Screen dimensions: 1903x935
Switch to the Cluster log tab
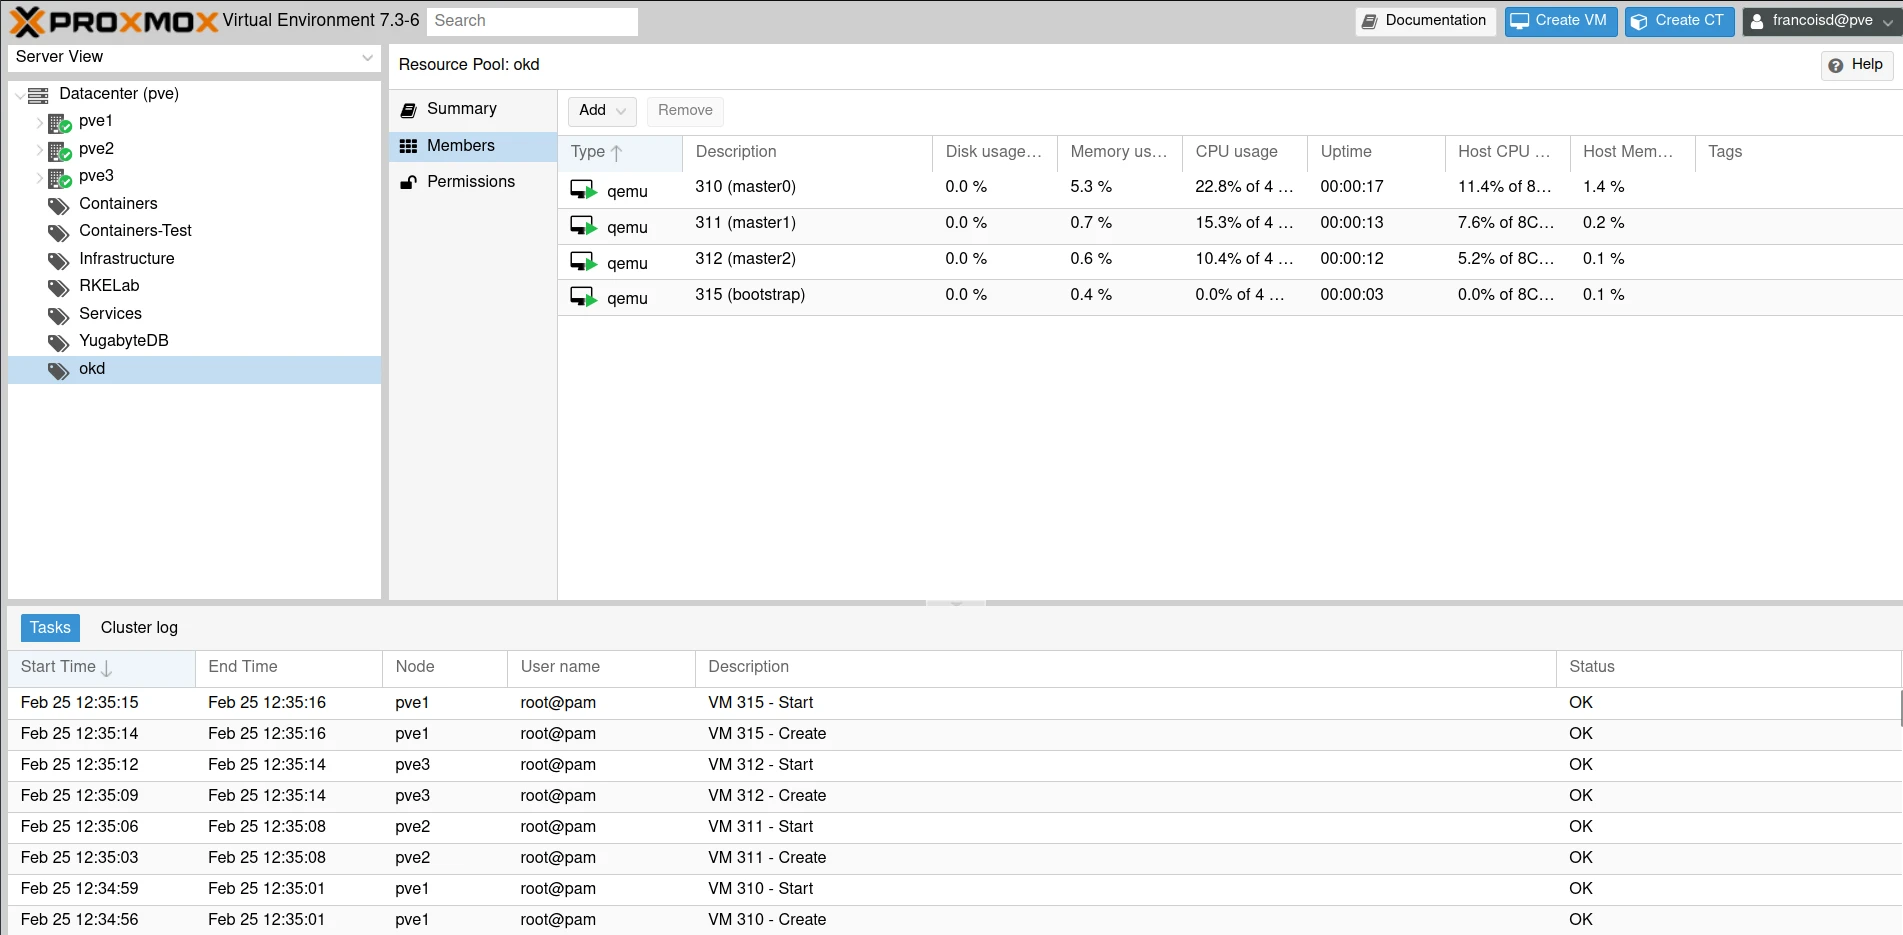click(139, 628)
